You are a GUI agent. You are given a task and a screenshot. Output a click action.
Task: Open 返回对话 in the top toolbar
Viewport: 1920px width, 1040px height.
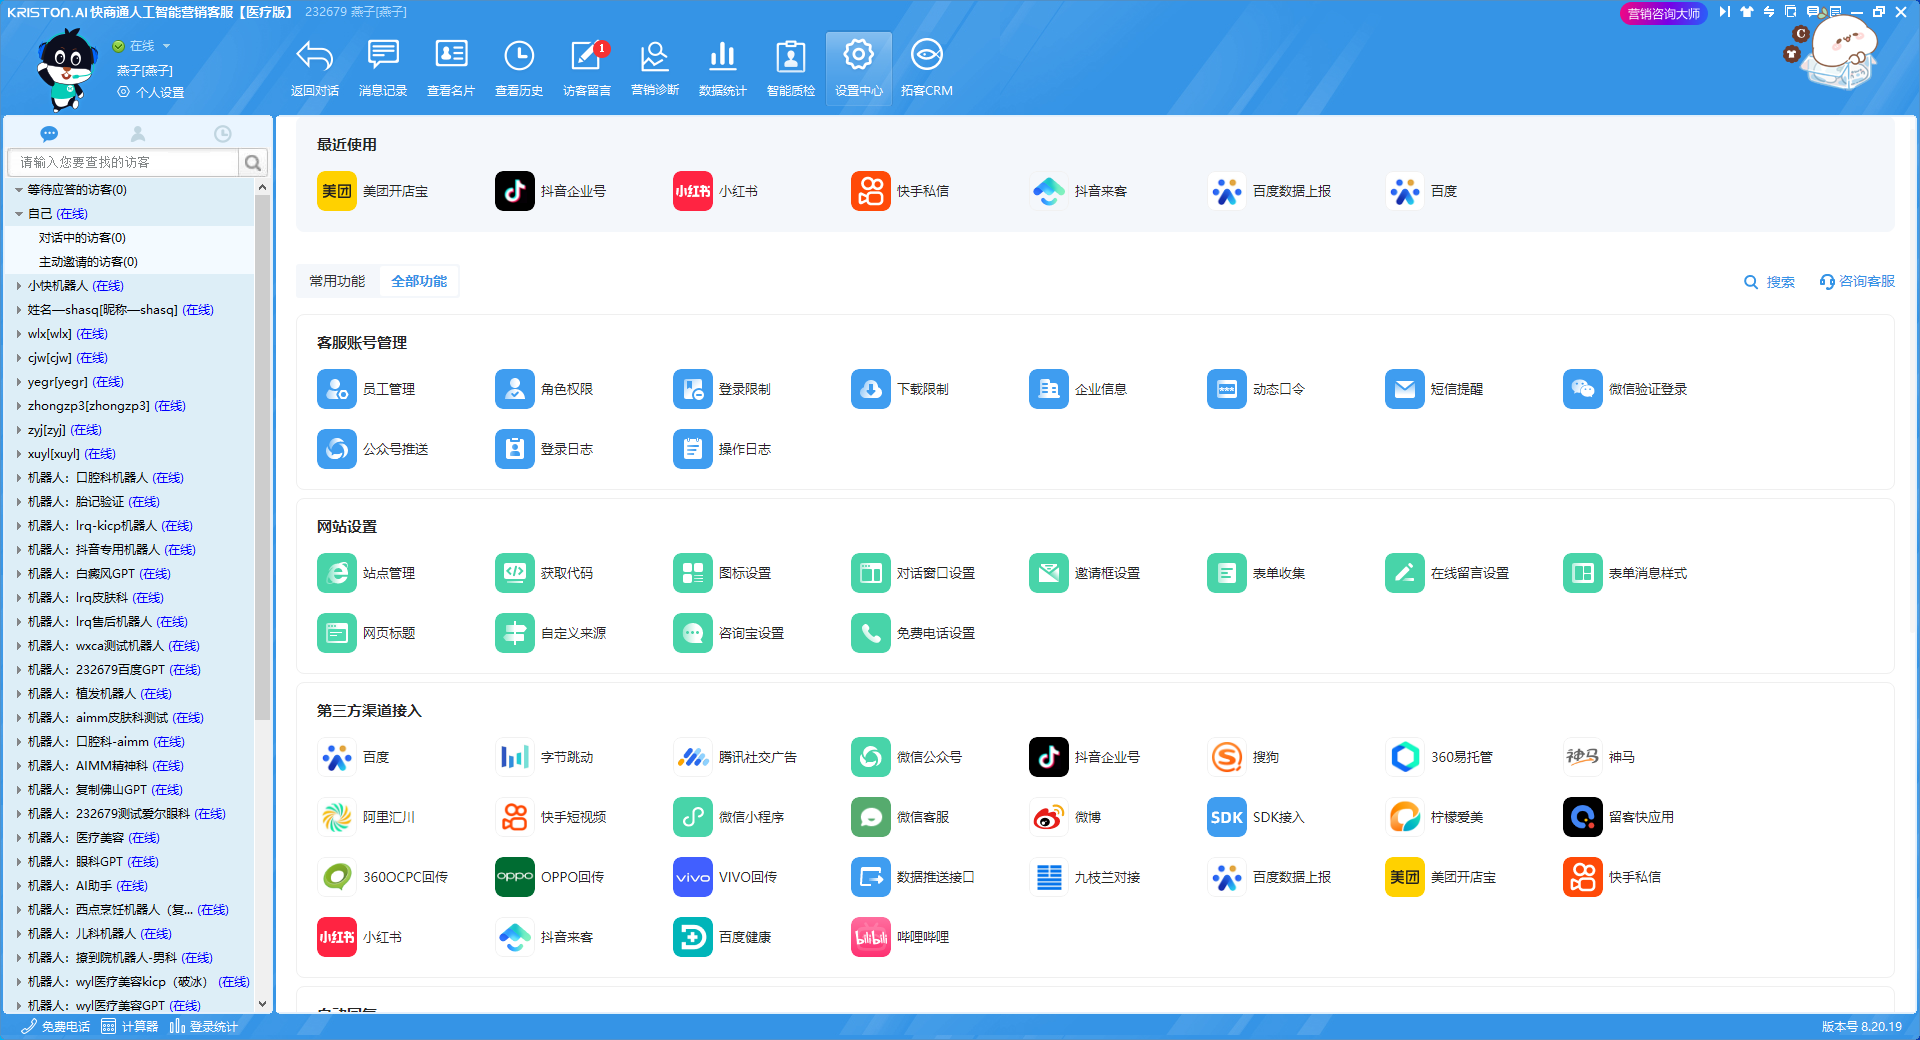tap(314, 68)
